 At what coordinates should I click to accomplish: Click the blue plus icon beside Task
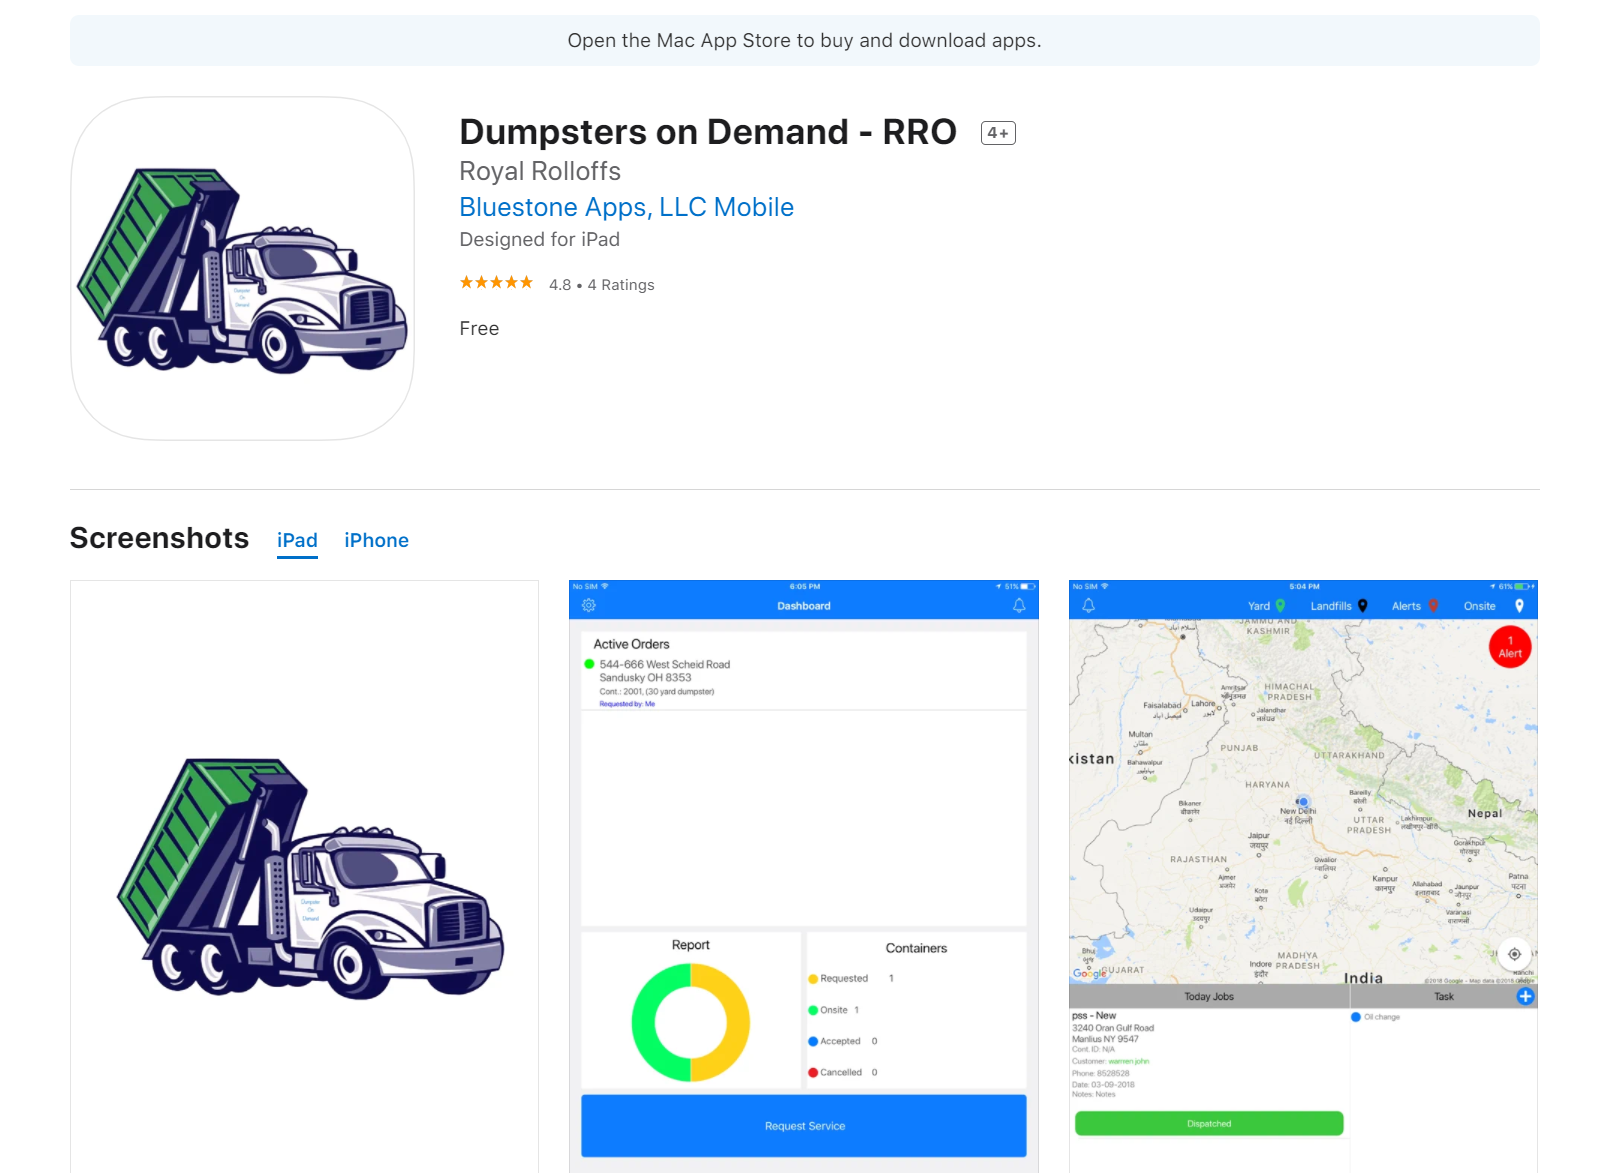tap(1525, 997)
